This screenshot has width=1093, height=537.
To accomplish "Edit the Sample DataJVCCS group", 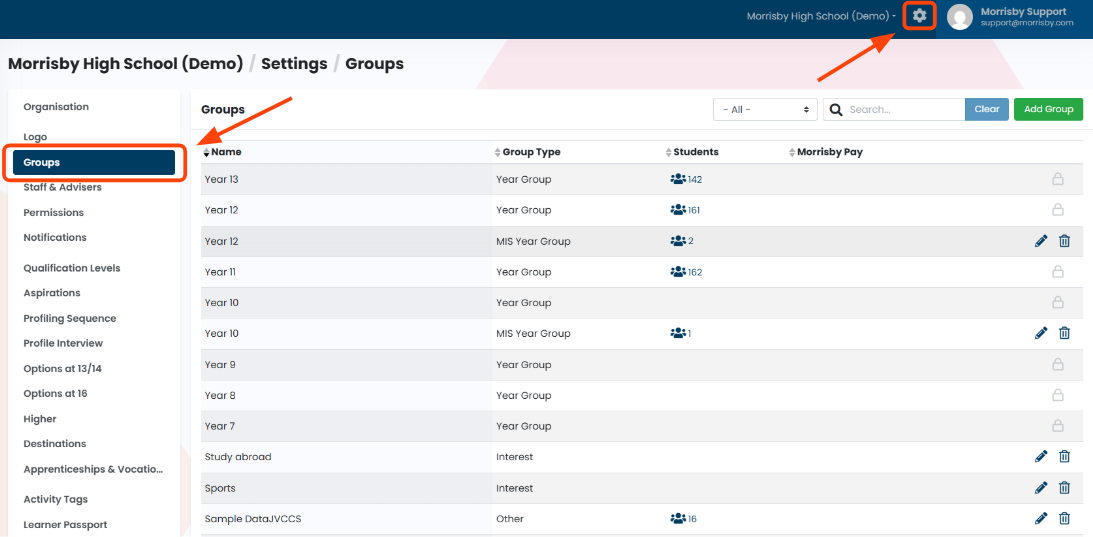I will pos(1041,519).
